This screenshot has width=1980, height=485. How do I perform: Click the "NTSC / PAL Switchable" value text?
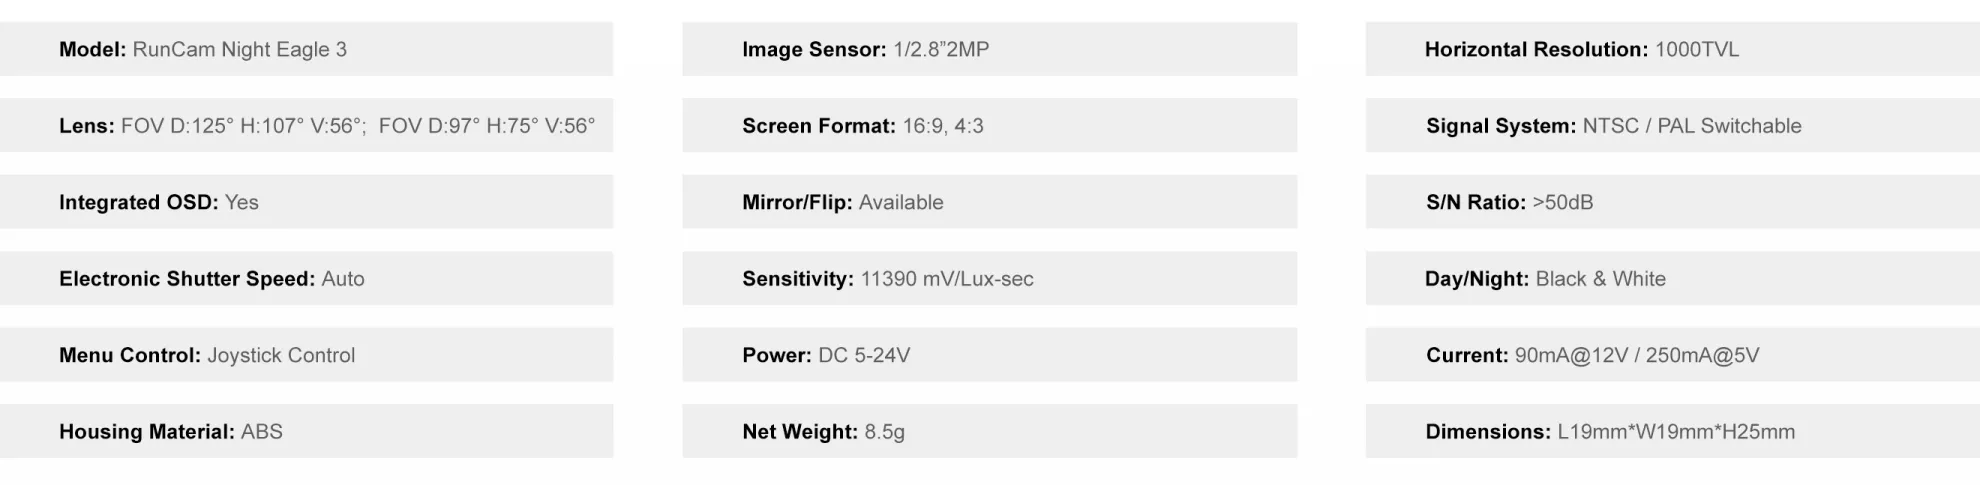pyautogui.click(x=1692, y=126)
